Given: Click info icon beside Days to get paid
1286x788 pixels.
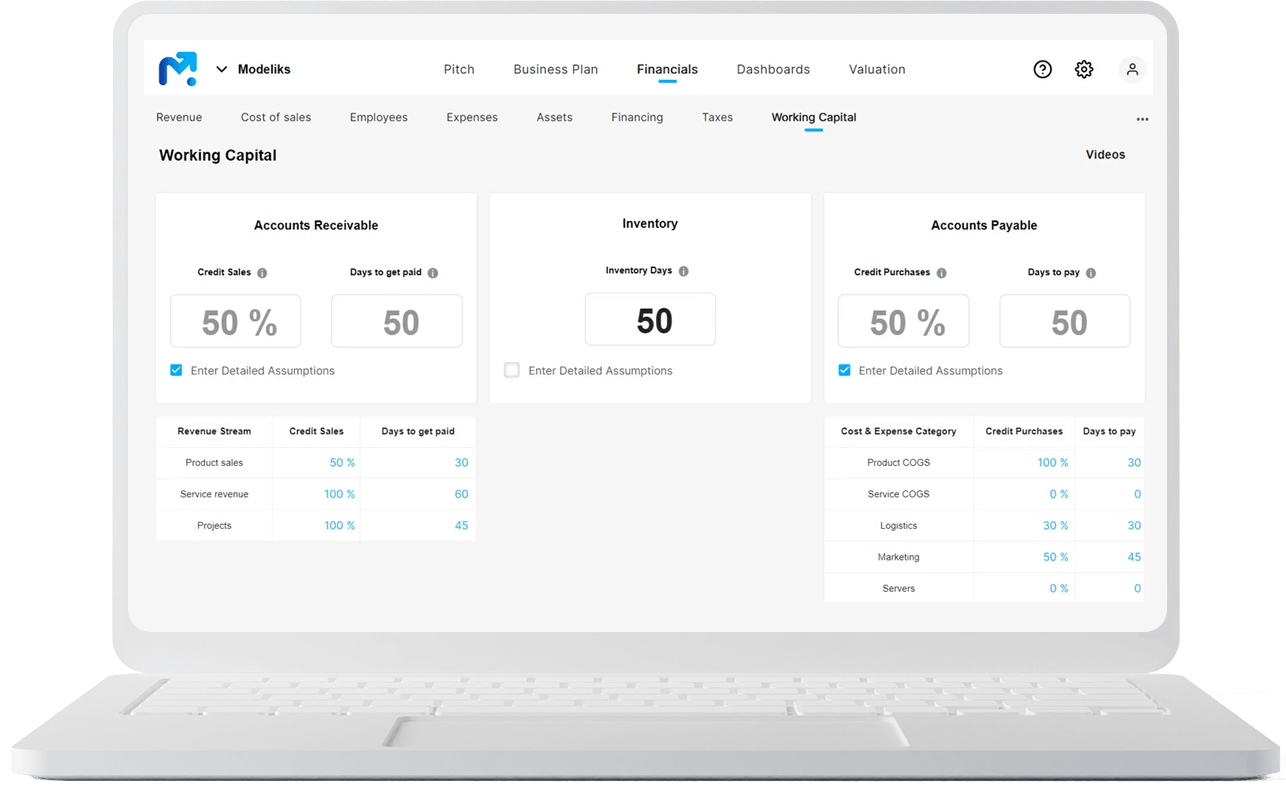Looking at the screenshot, I should pos(433,273).
